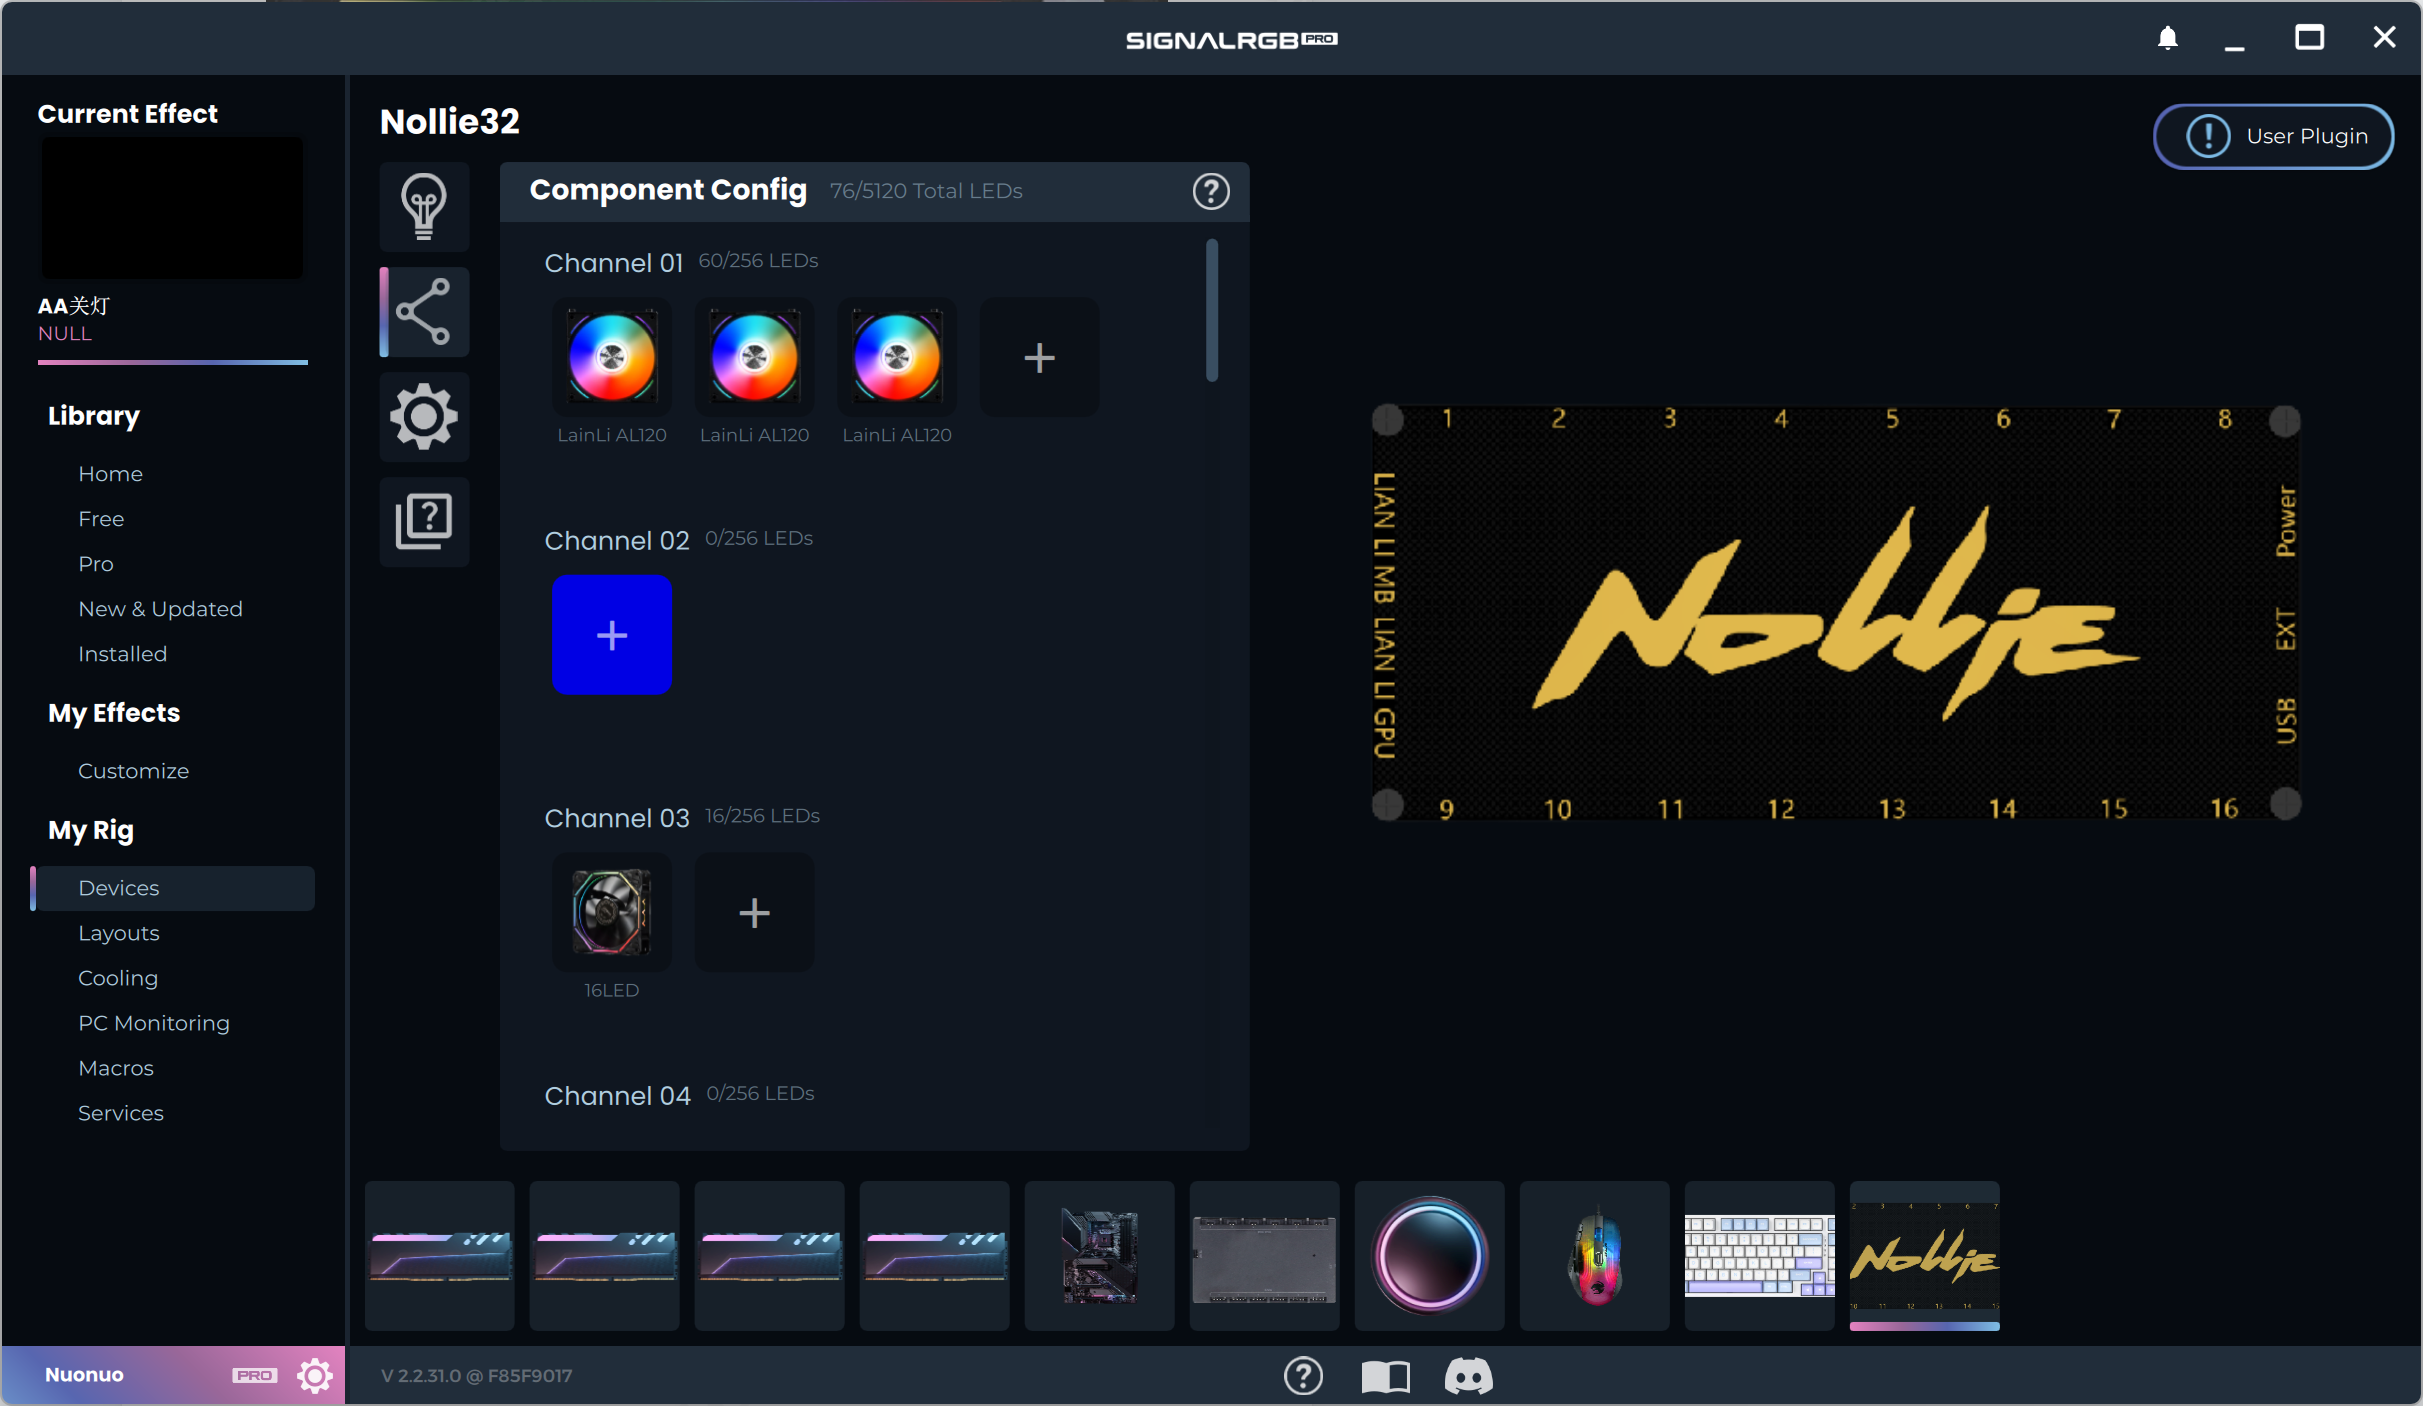Viewport: 2423px width, 1406px height.
Task: Open notifications bell icon
Action: pos(2167,38)
